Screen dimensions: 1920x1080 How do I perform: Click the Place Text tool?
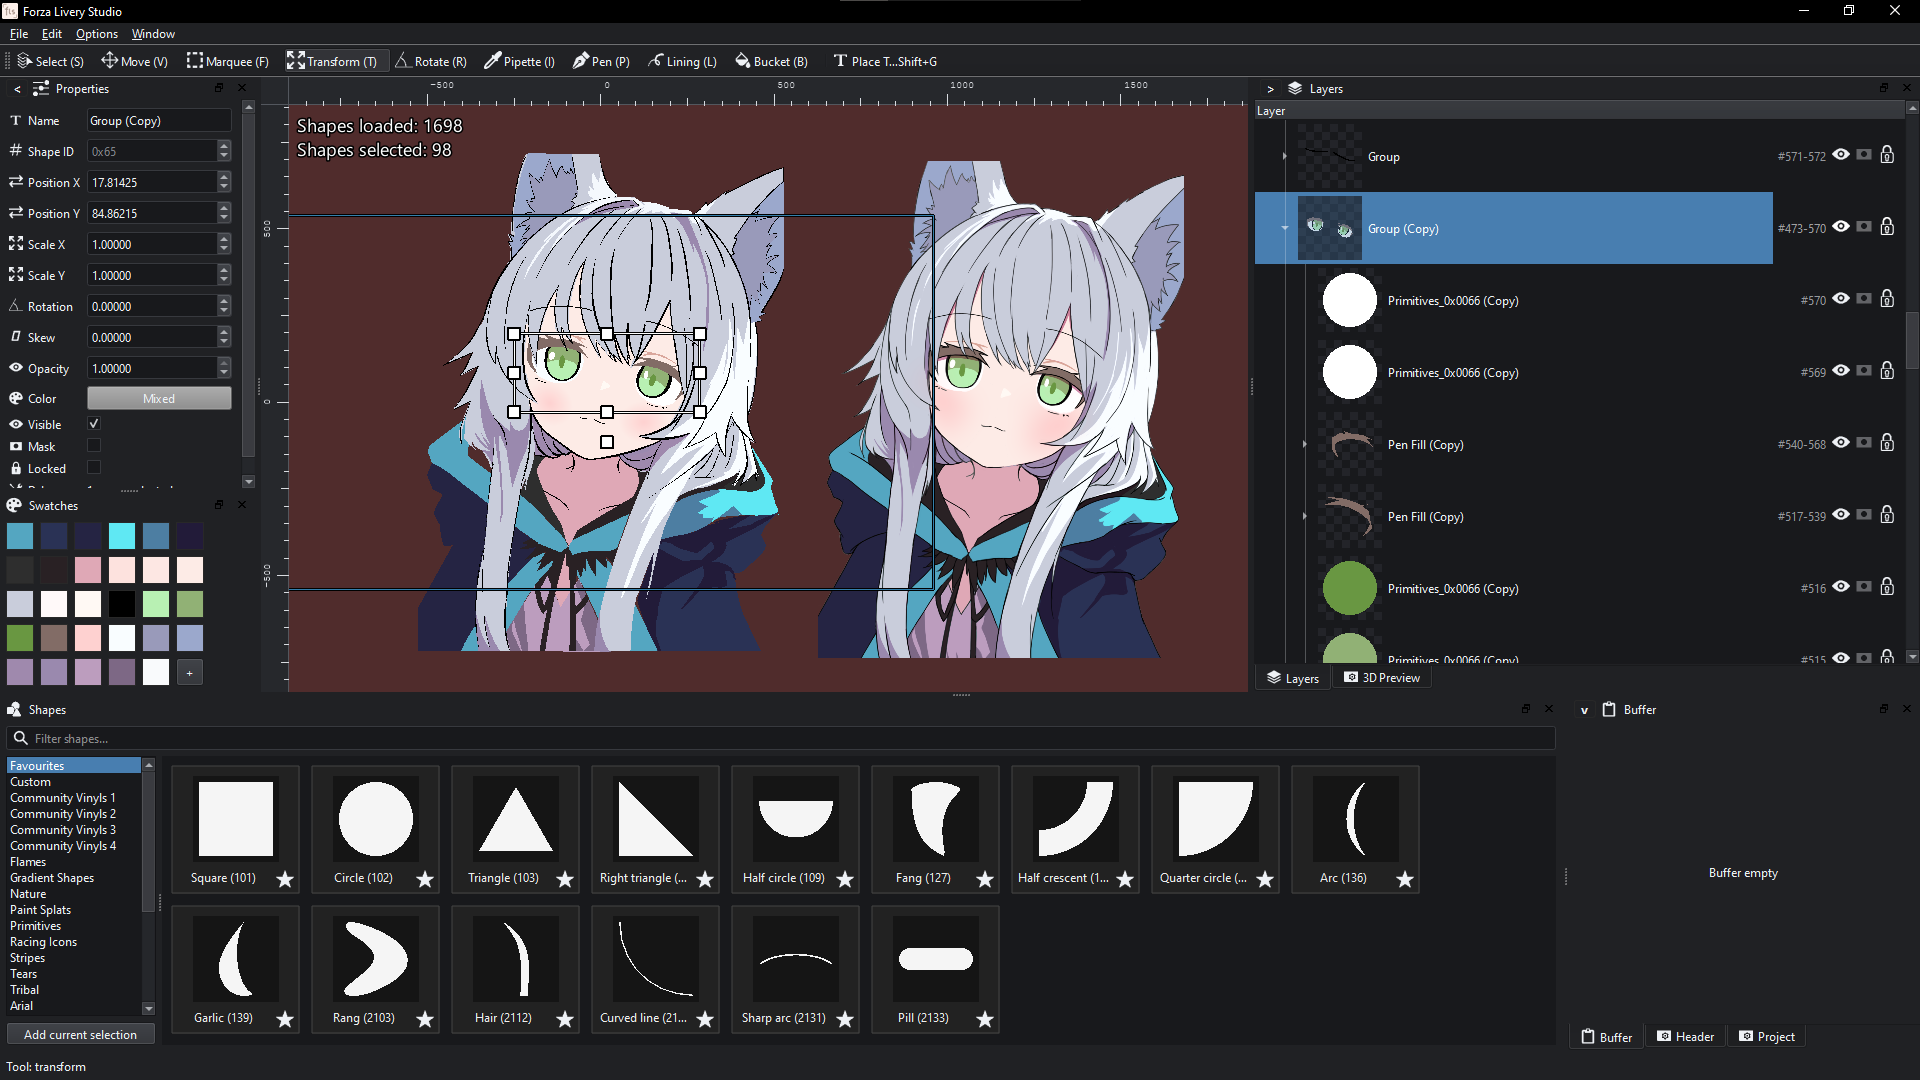click(886, 61)
